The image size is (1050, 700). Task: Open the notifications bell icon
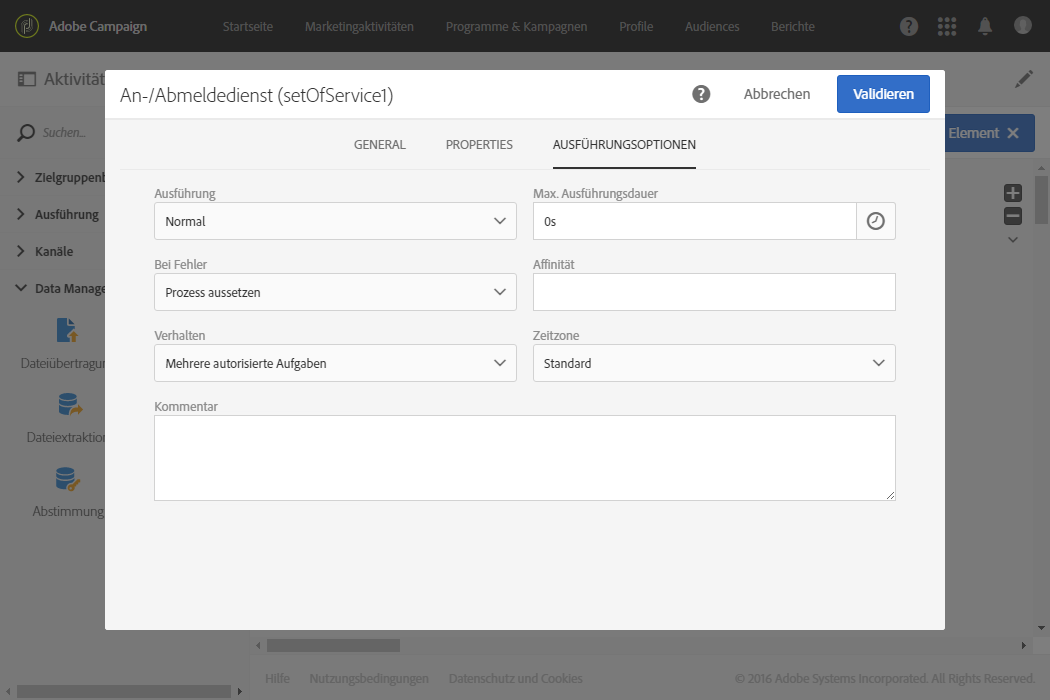985,26
